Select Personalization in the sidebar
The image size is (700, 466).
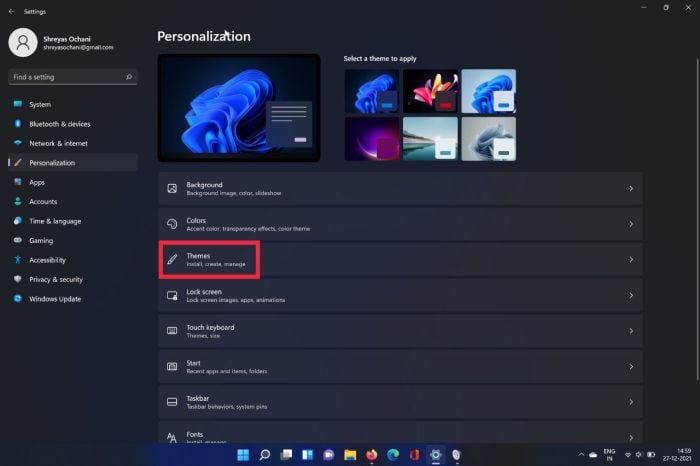[x=73, y=163]
